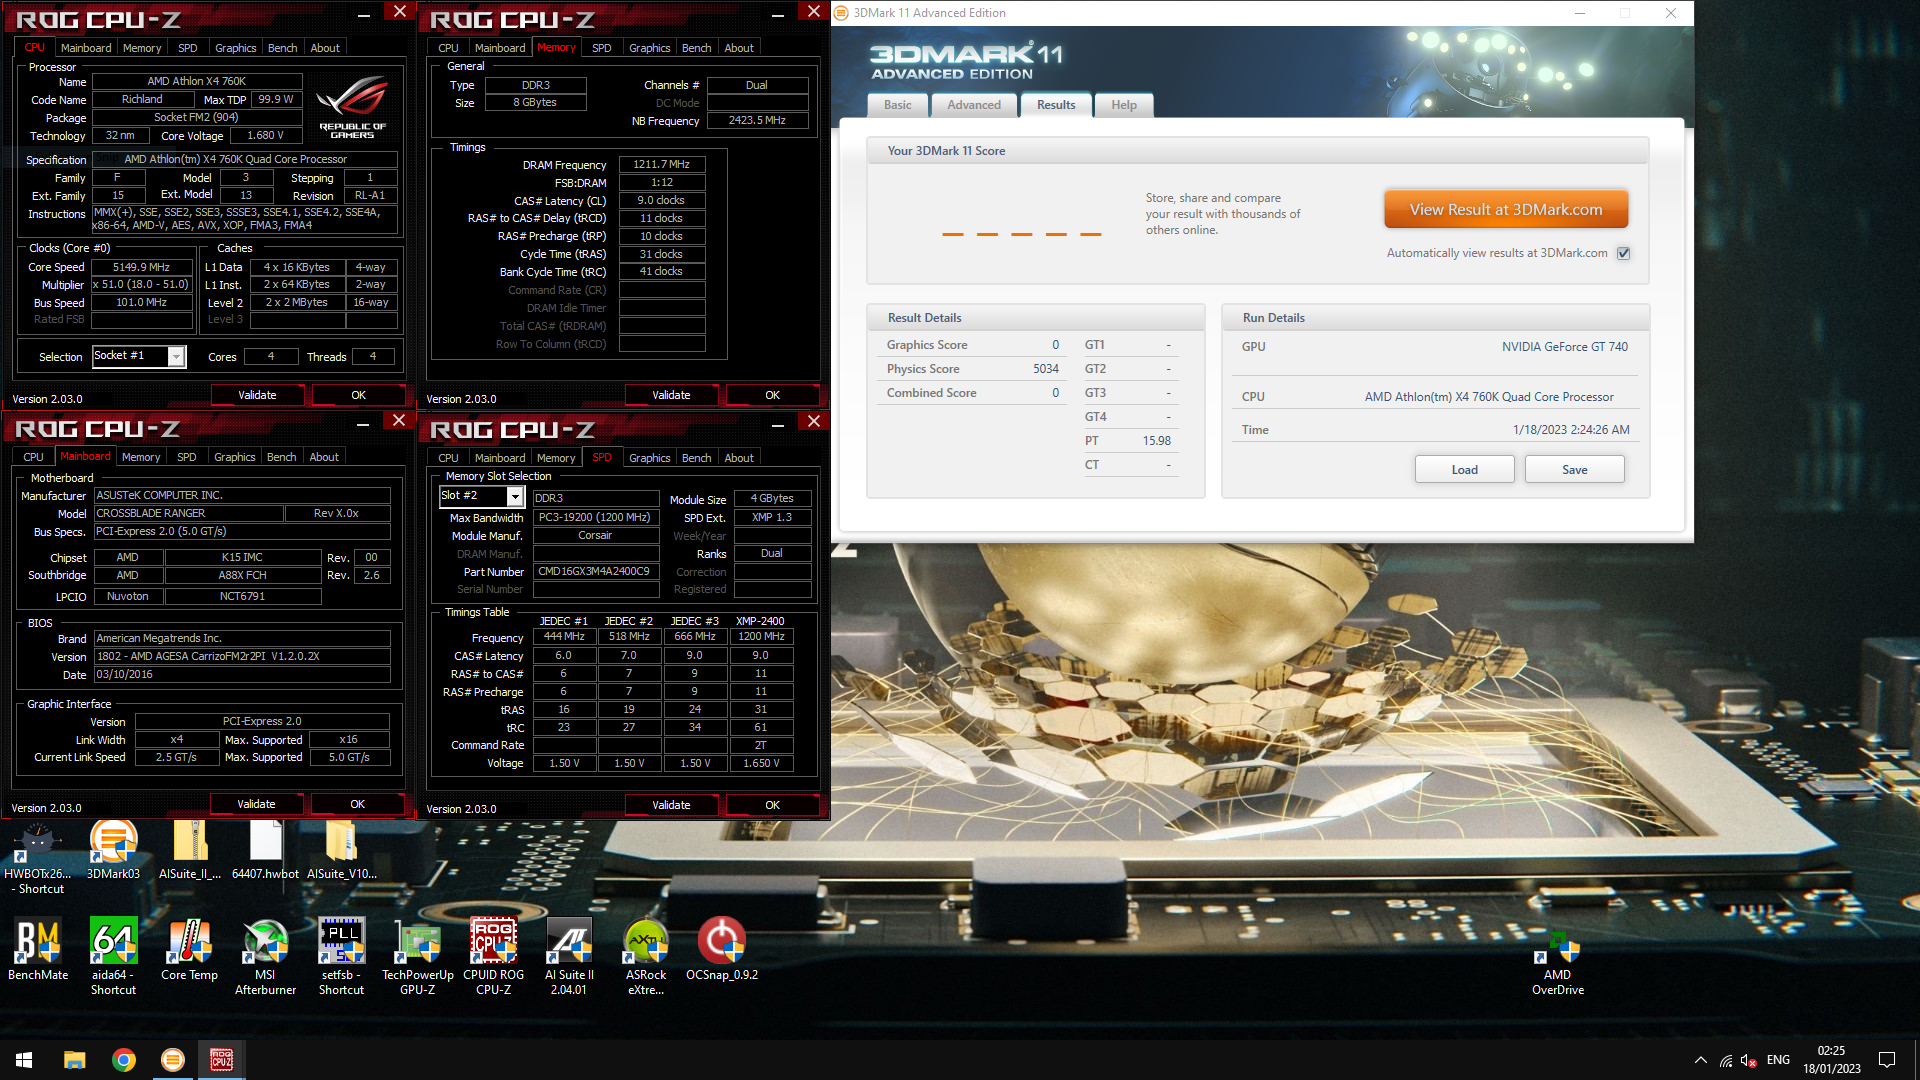This screenshot has height=1080, width=1920.
Task: Open About tab in top-left CPU-Z window
Action: pos(325,48)
